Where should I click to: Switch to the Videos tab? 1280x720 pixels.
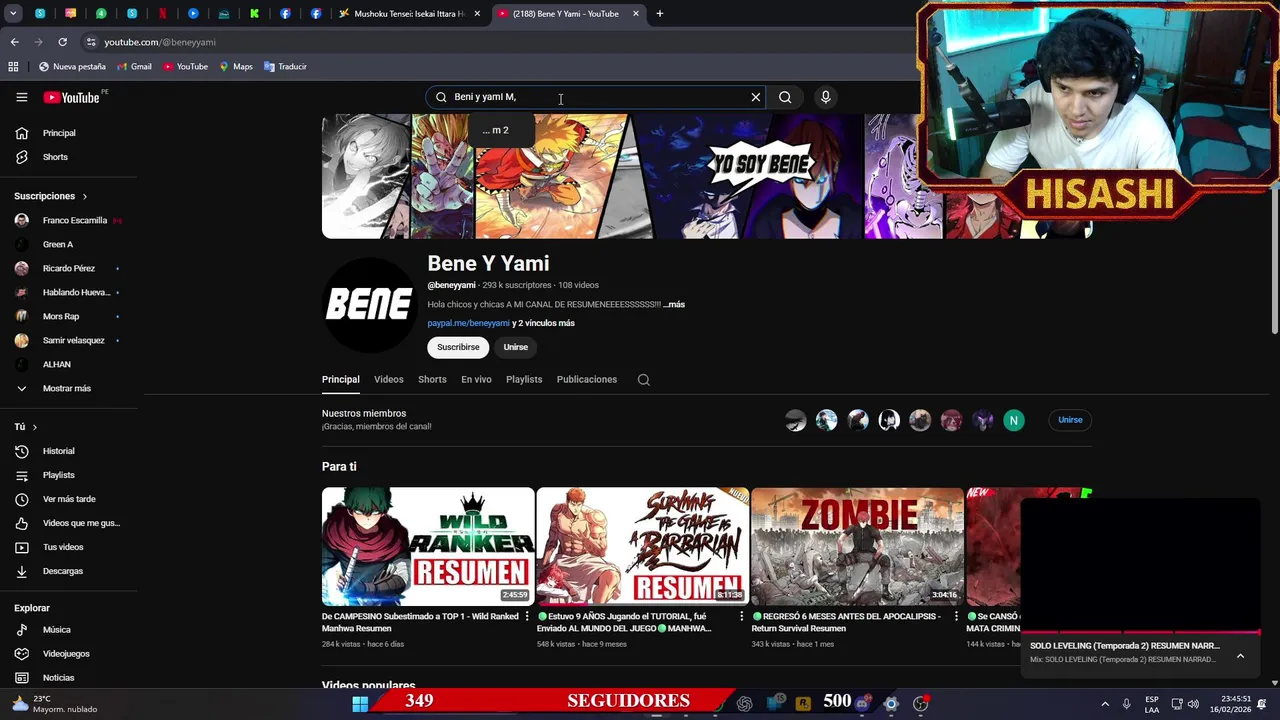[x=389, y=380]
